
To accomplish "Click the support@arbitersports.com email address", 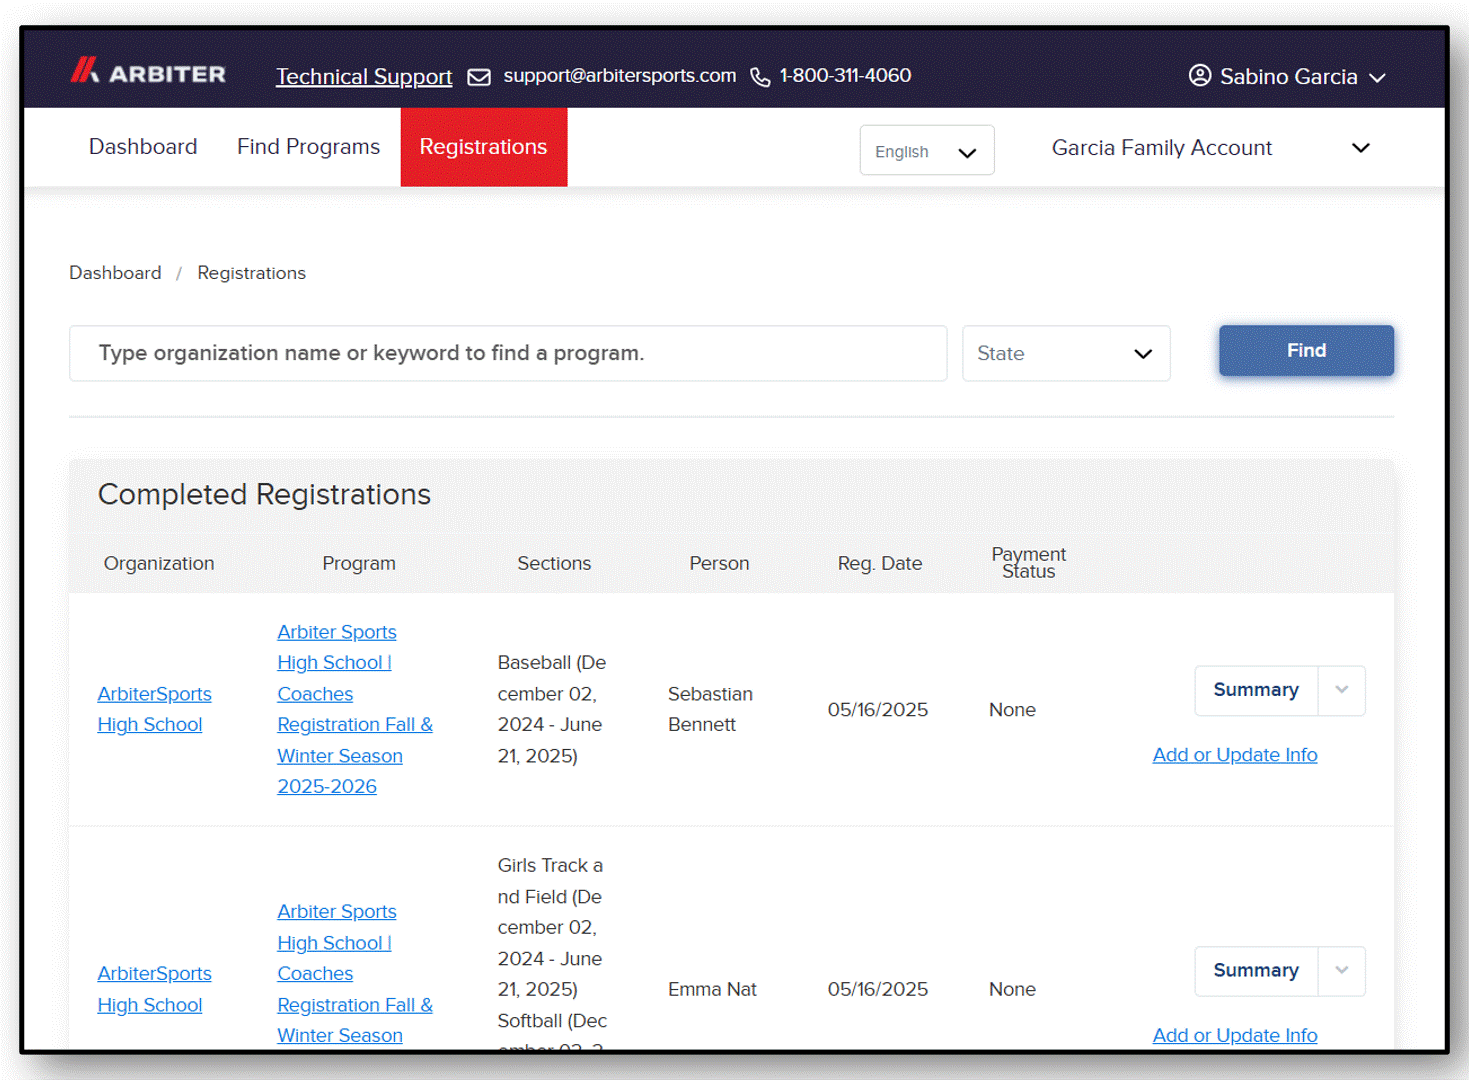I will [x=619, y=75].
